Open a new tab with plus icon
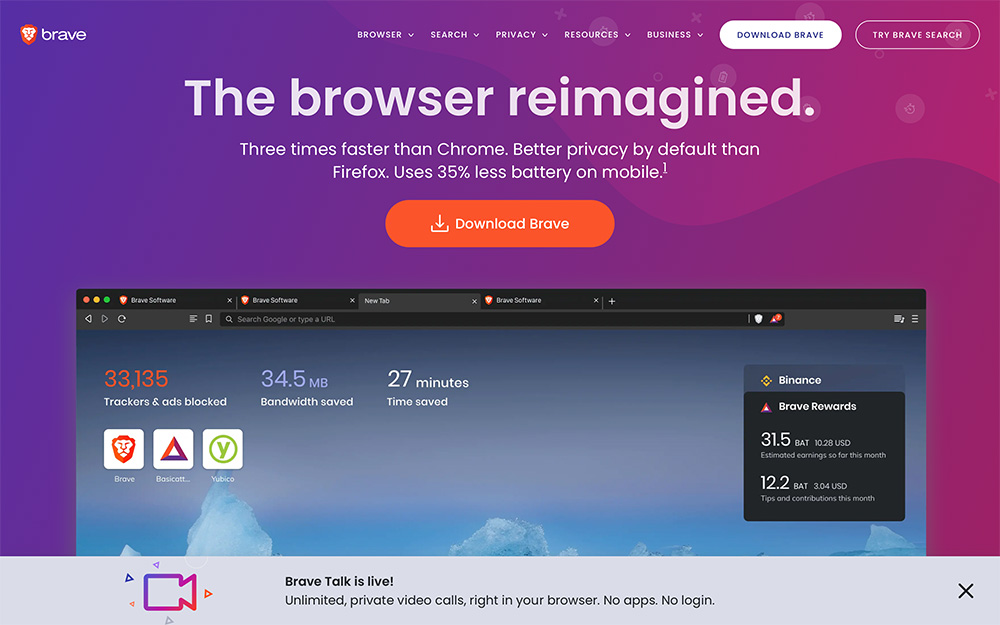This screenshot has height=625, width=1000. pyautogui.click(x=612, y=301)
